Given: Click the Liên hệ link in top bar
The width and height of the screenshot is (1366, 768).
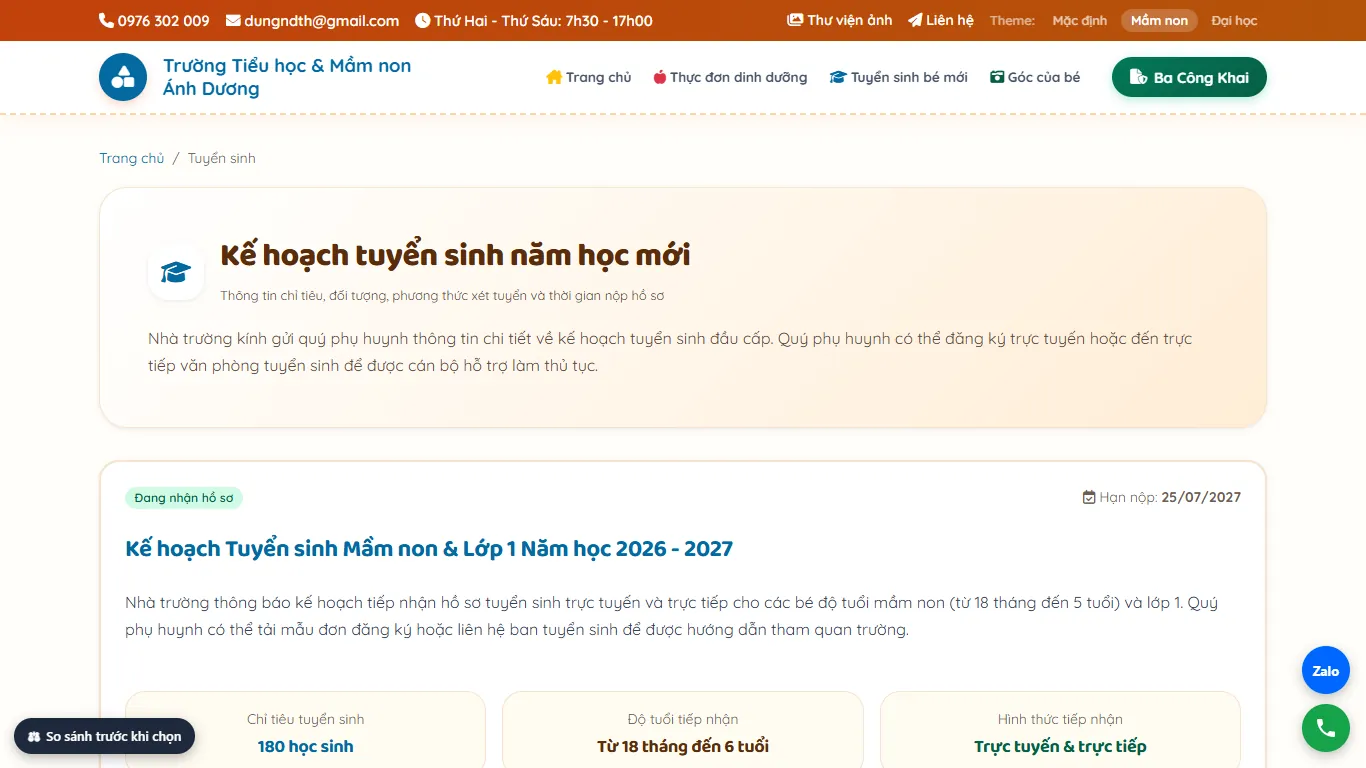Looking at the screenshot, I should (941, 20).
